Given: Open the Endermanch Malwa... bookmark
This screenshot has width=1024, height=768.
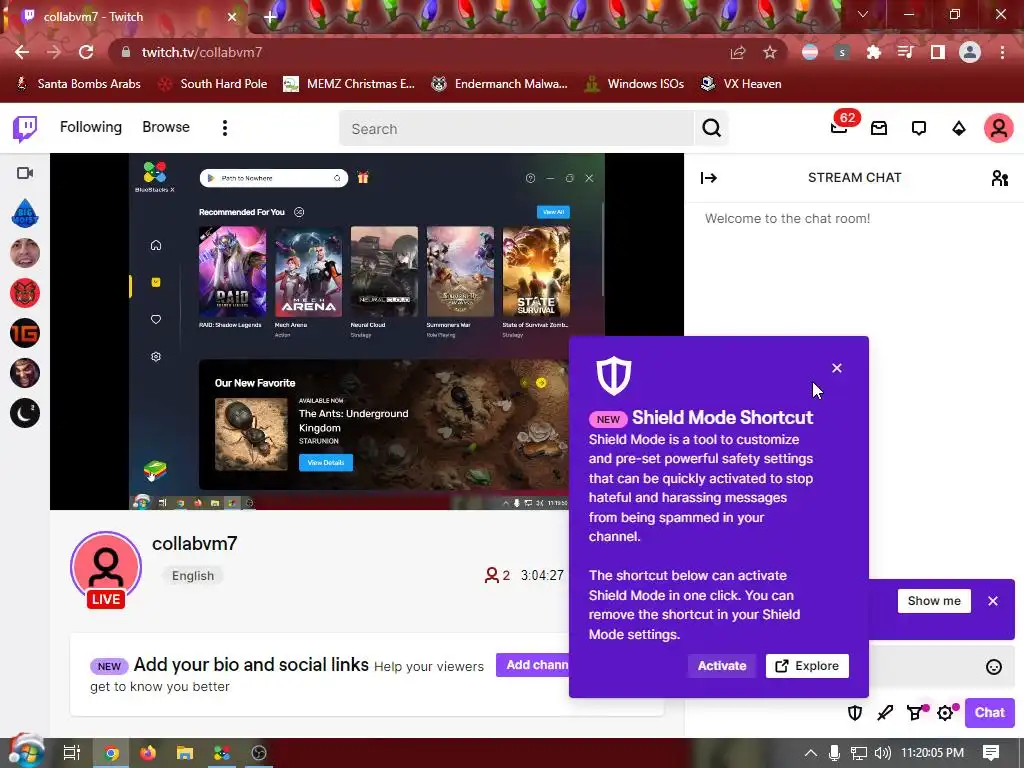Looking at the screenshot, I should pyautogui.click(x=500, y=84).
